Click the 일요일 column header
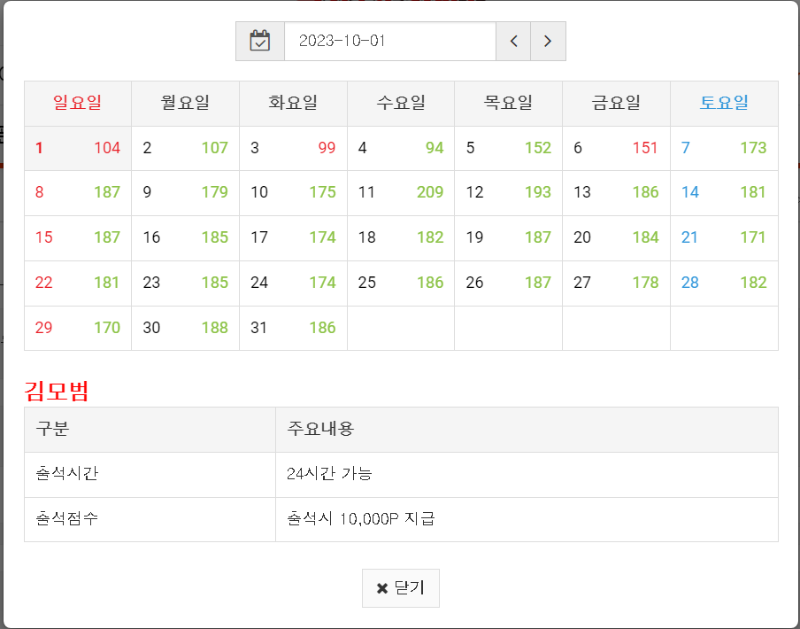 (78, 102)
